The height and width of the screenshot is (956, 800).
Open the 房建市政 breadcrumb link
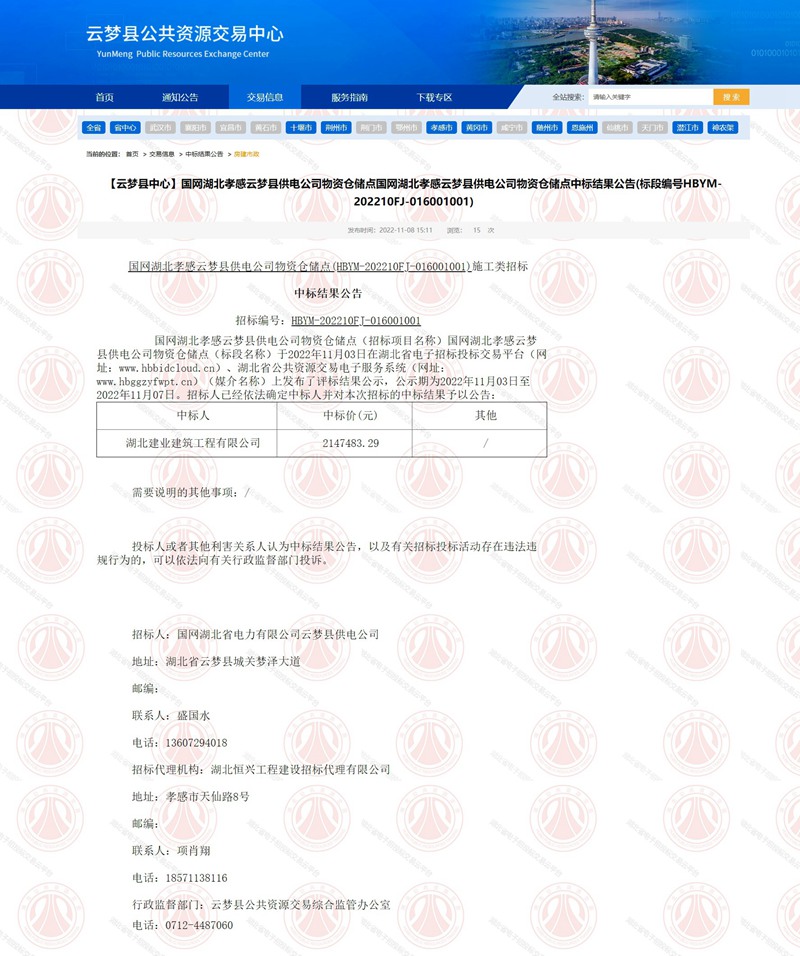[246, 154]
